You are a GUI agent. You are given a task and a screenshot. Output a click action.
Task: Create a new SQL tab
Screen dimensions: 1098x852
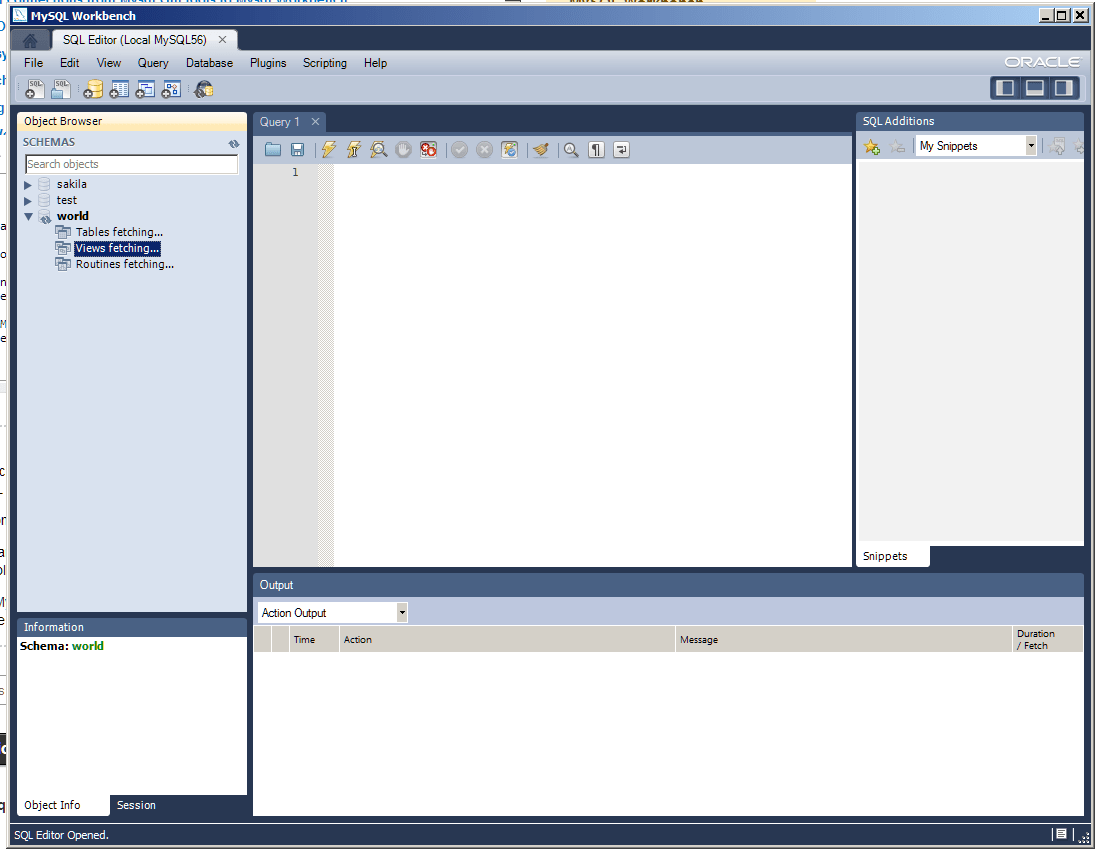[34, 89]
